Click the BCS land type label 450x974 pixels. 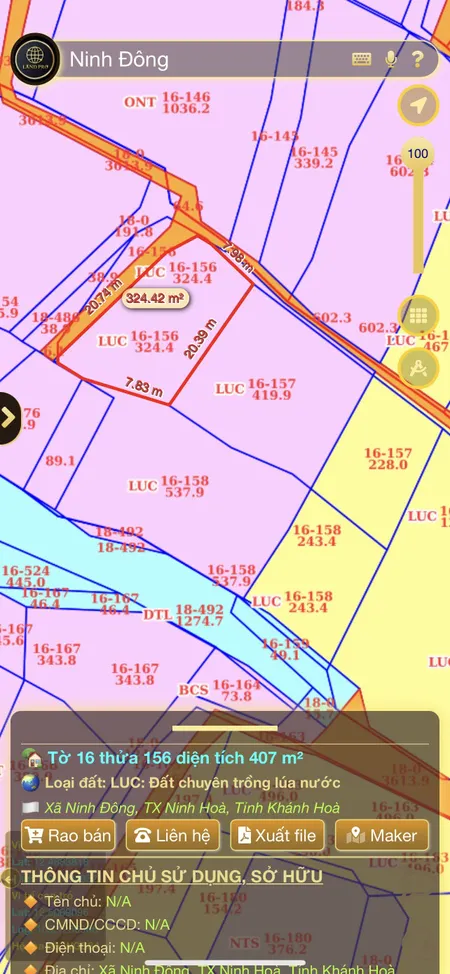193,690
